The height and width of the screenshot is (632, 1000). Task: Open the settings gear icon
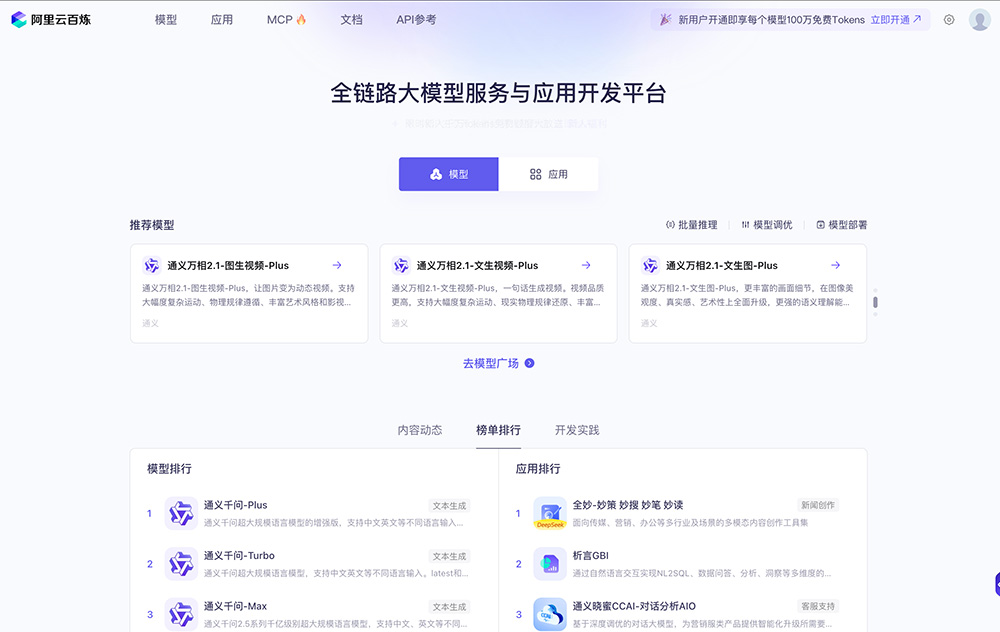pos(949,20)
